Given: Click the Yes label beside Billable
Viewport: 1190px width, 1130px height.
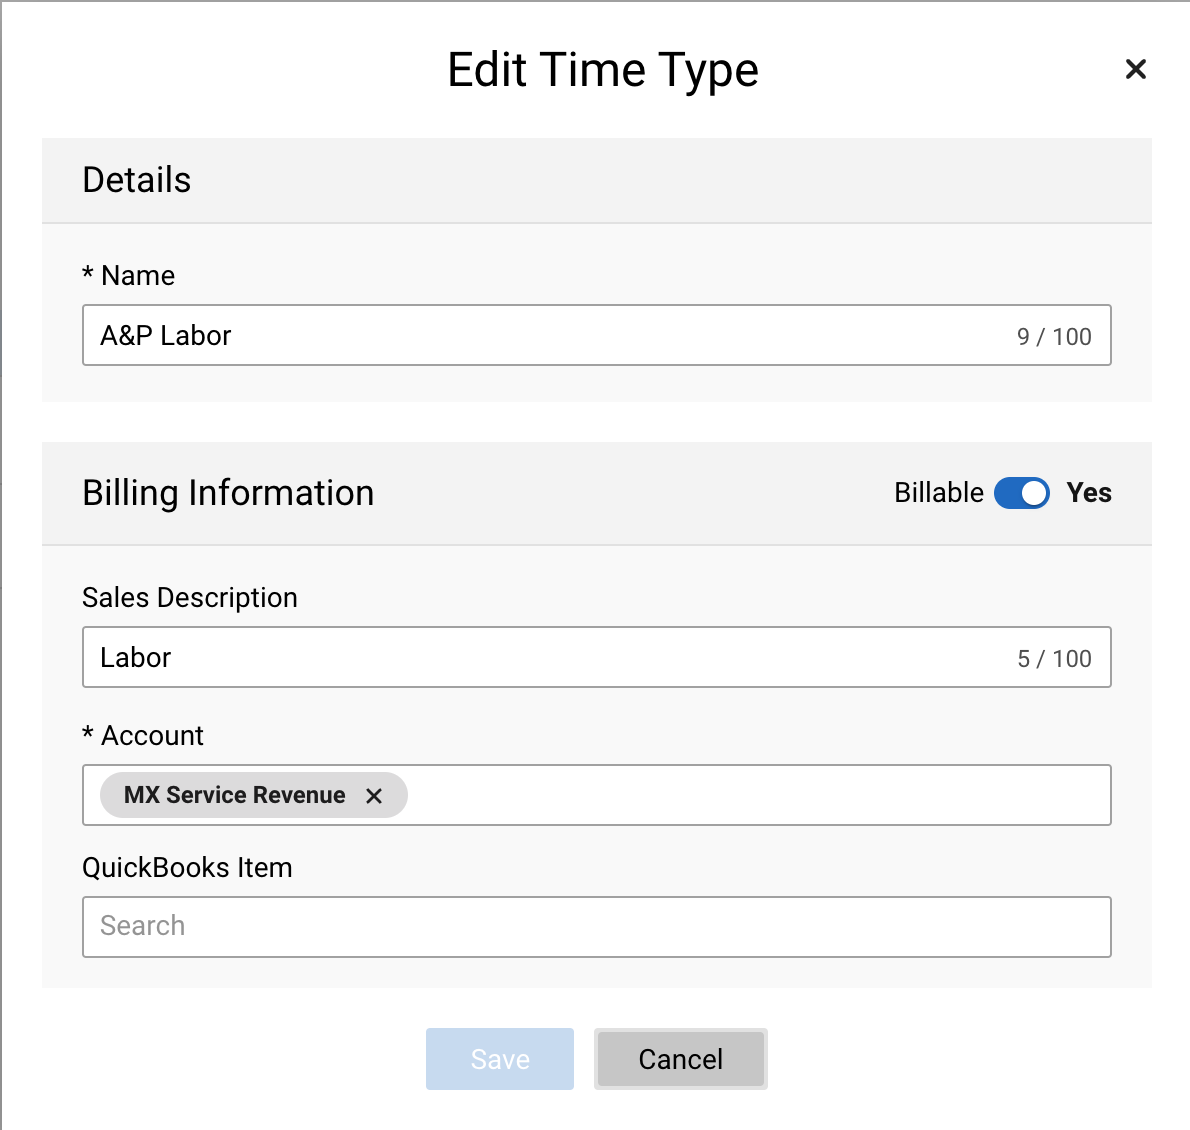Looking at the screenshot, I should 1089,493.
